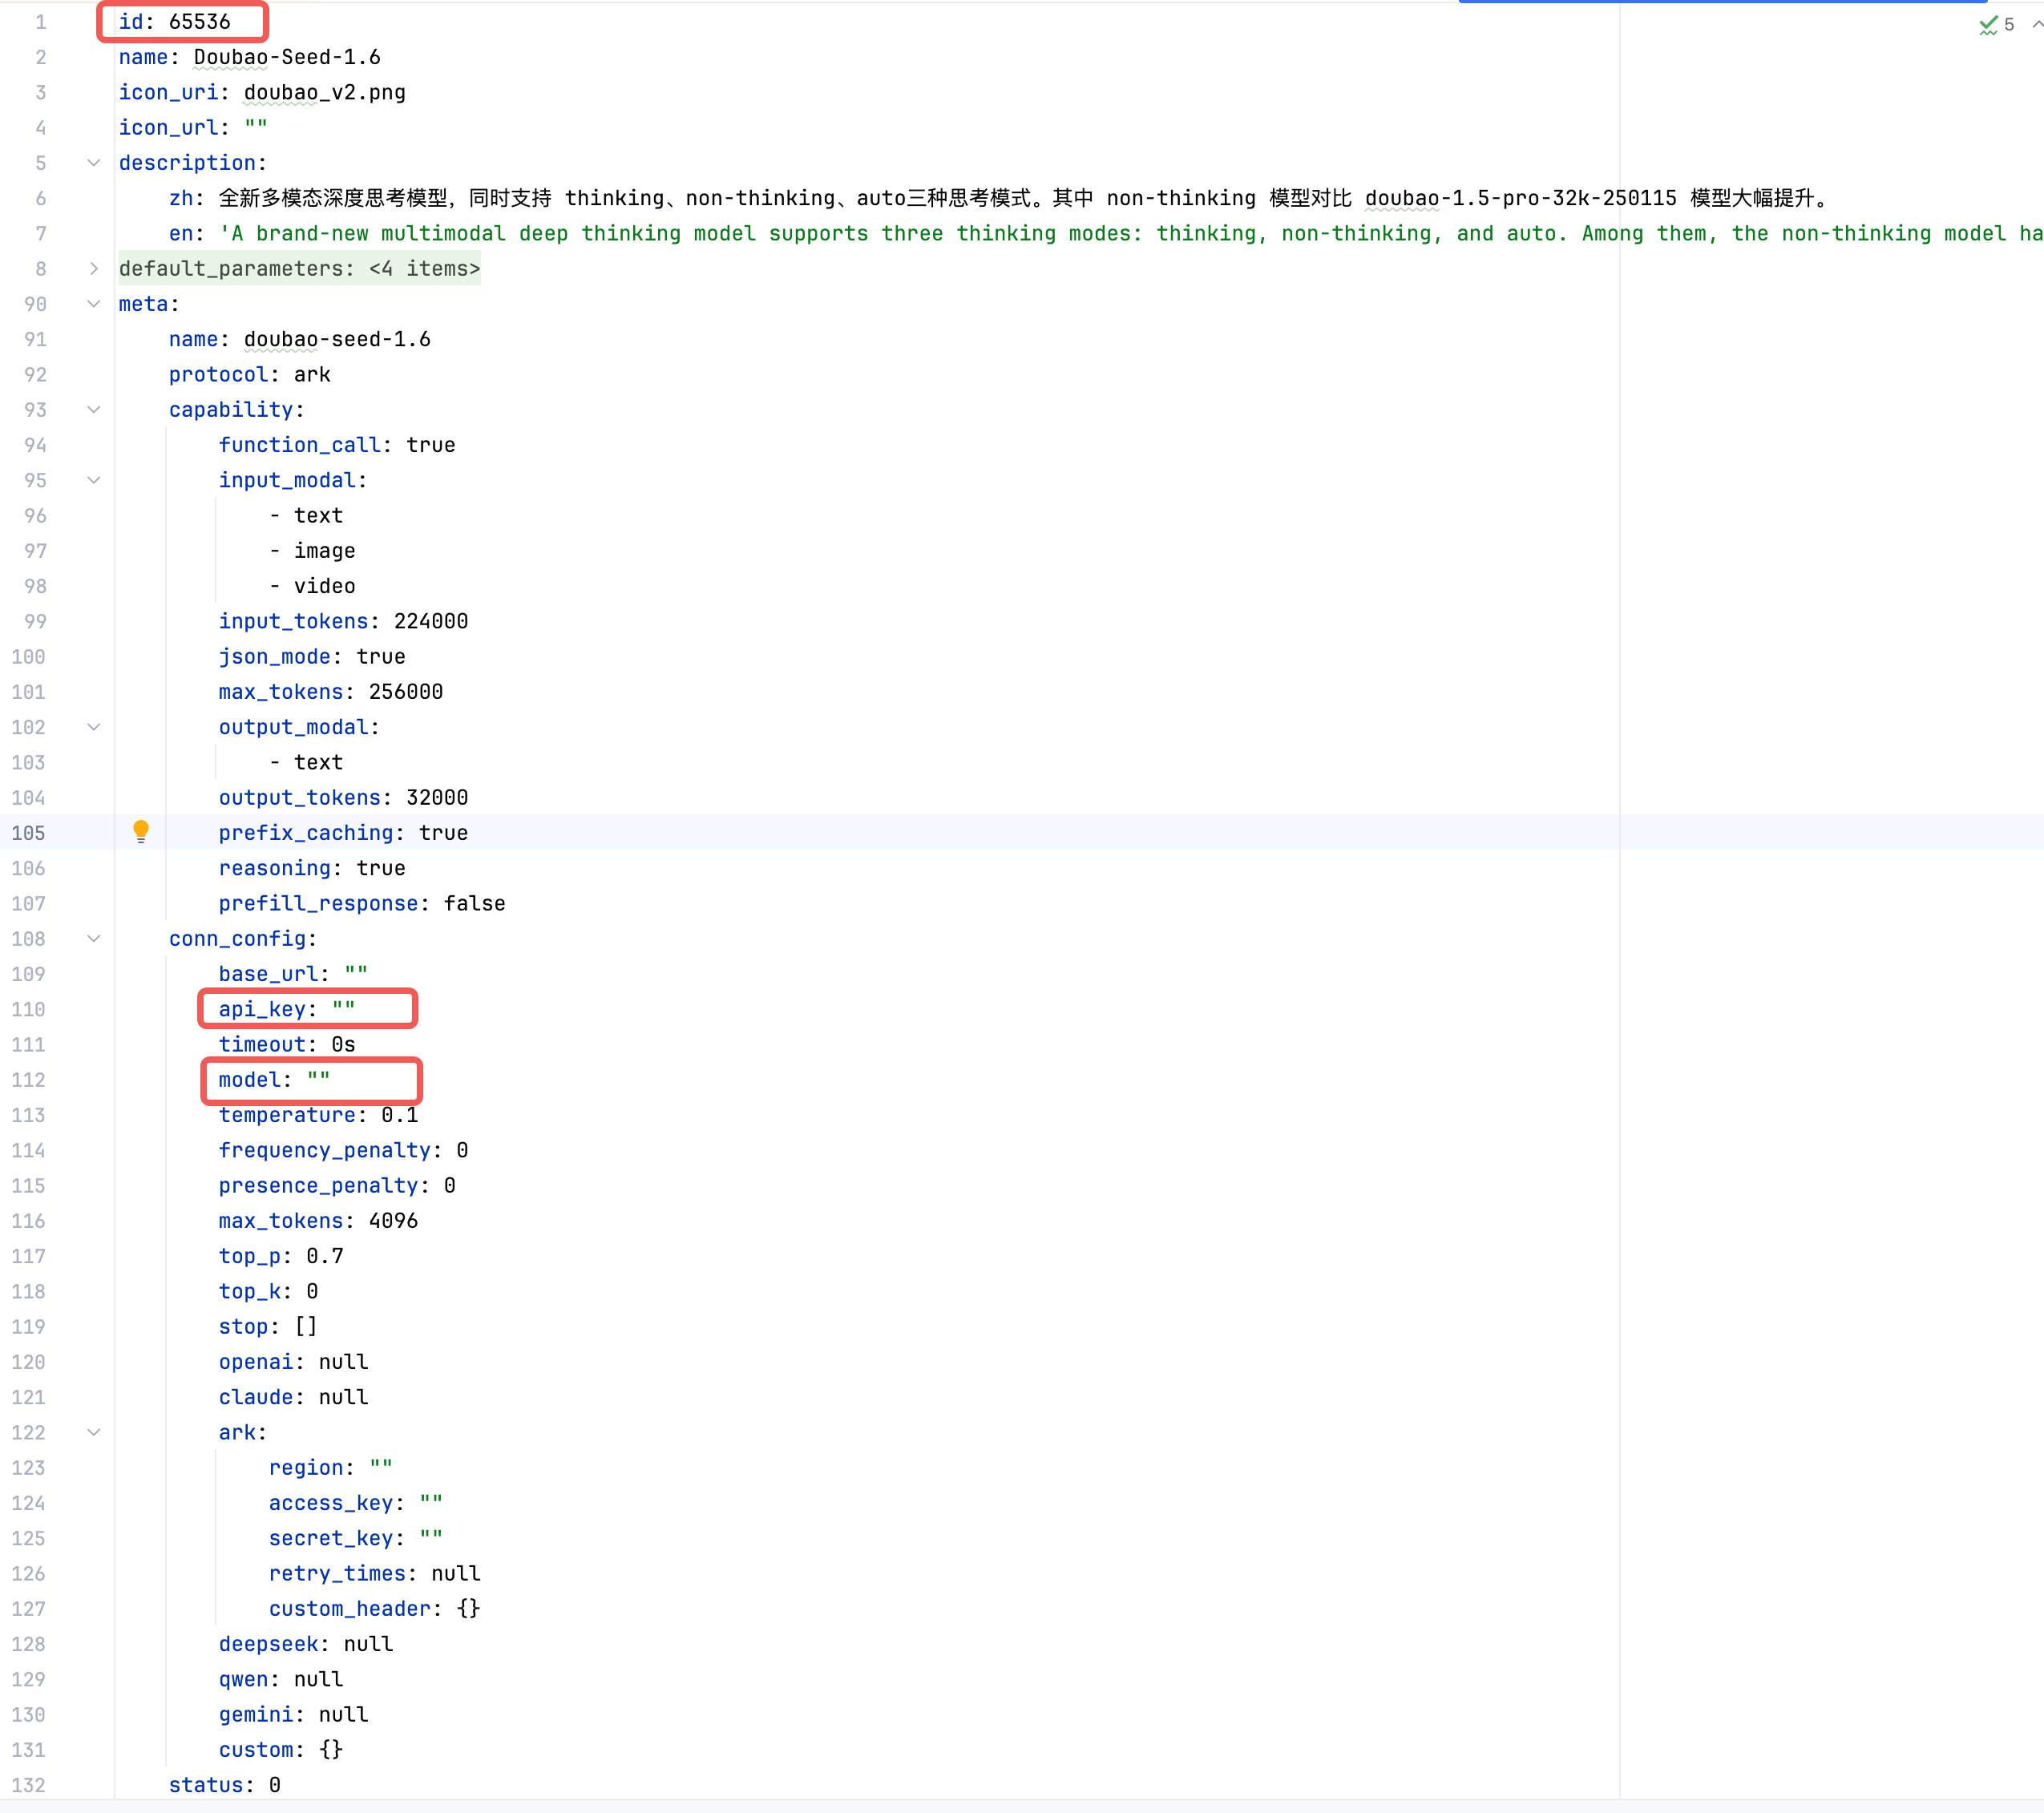Expand the folded default_parameters block
Viewport: 2044px width, 1813px height.
[x=94, y=268]
